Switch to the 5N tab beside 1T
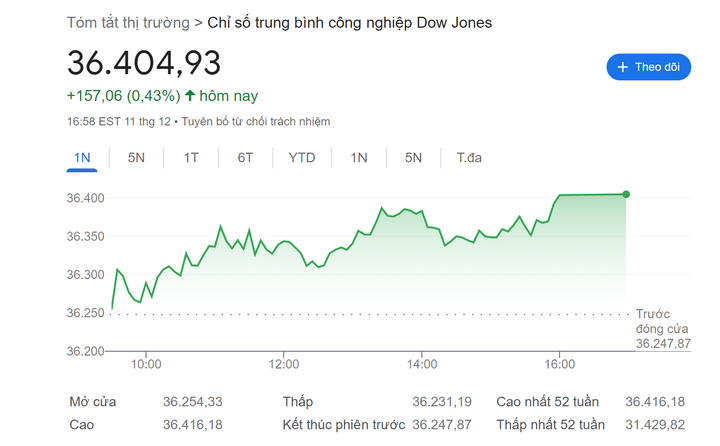 pos(136,158)
